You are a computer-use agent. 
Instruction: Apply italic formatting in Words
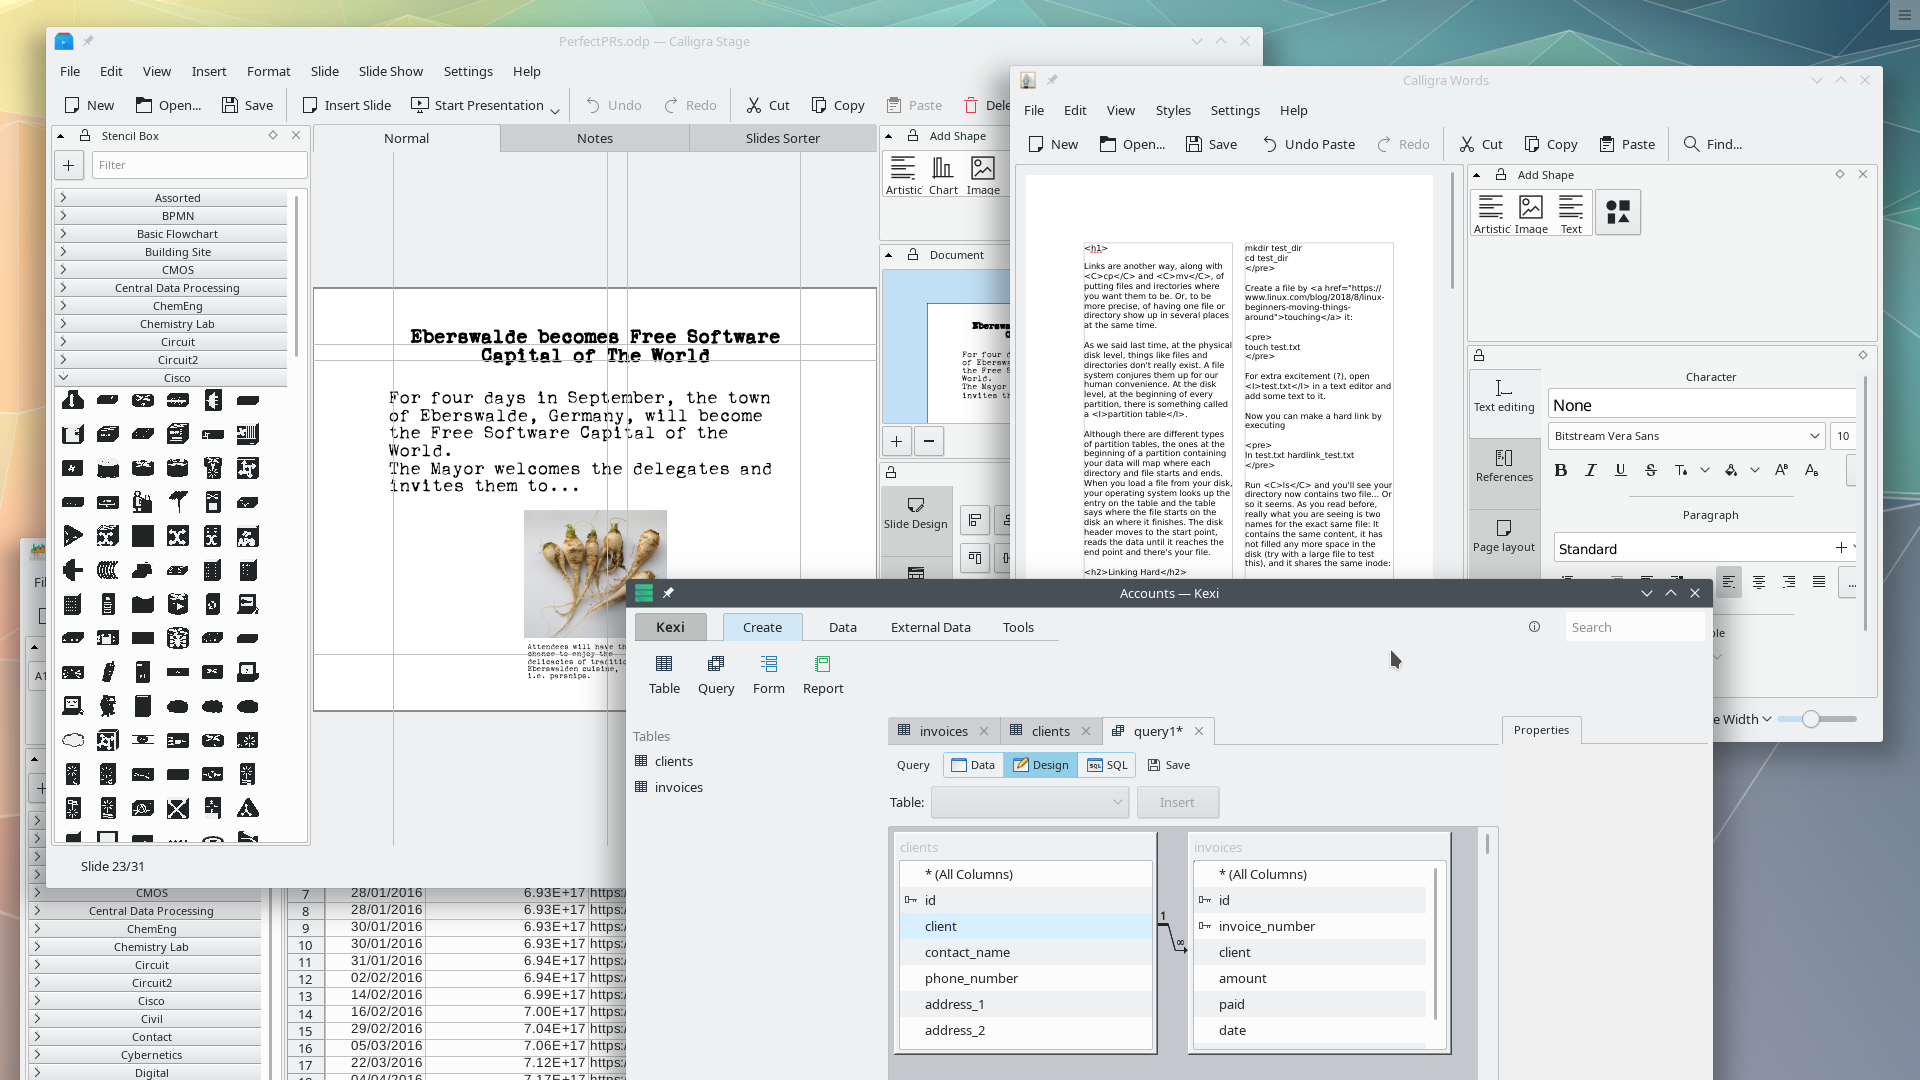1591,470
